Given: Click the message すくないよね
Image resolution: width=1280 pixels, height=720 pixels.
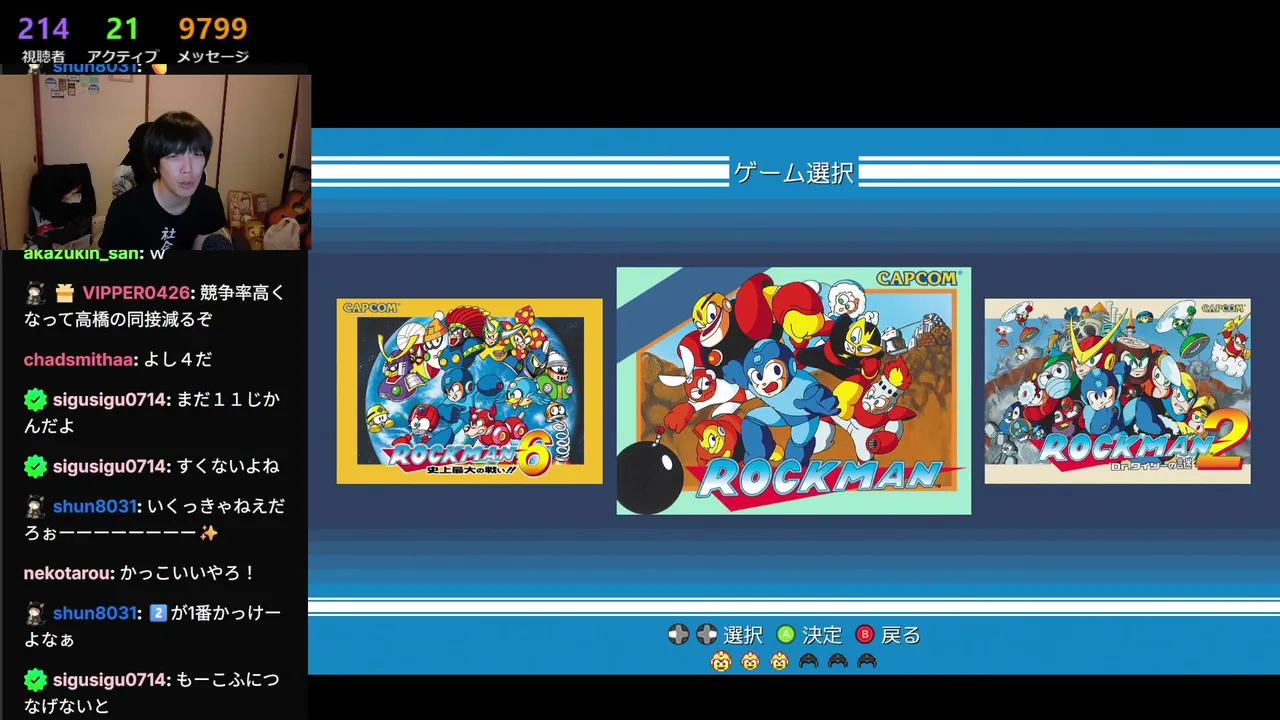Looking at the screenshot, I should (228, 466).
